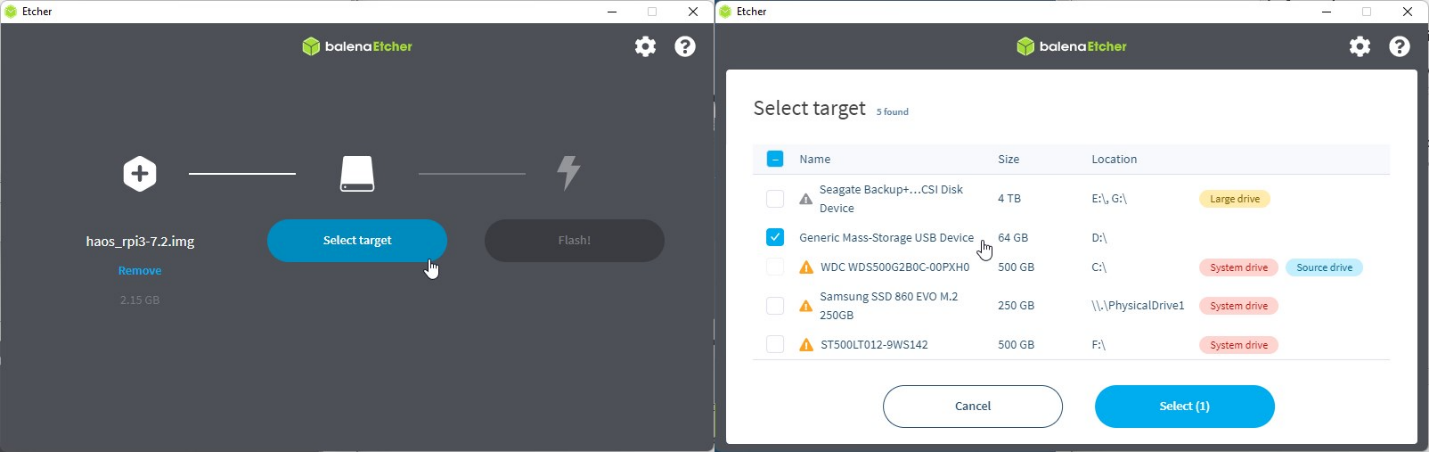The image size is (1429, 452).
Task: Click the drive icon above Select target
Action: tap(357, 174)
